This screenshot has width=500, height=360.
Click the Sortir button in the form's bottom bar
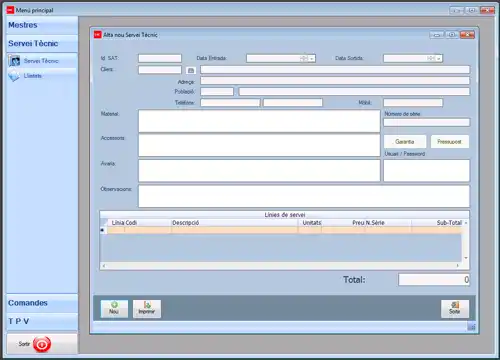455,309
